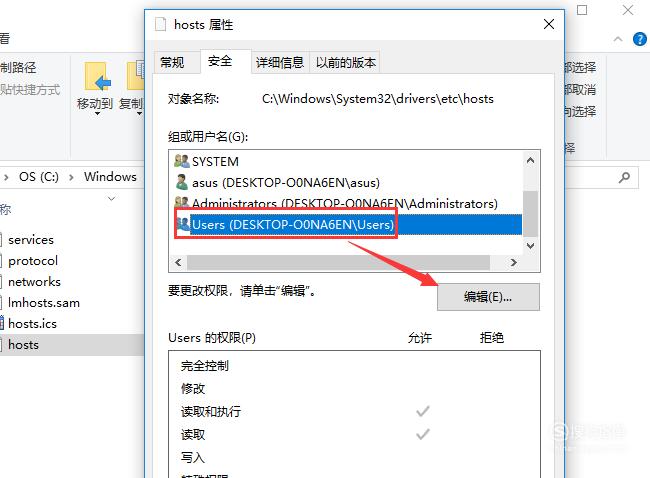Click the user list scroll-up arrow

click(530, 160)
